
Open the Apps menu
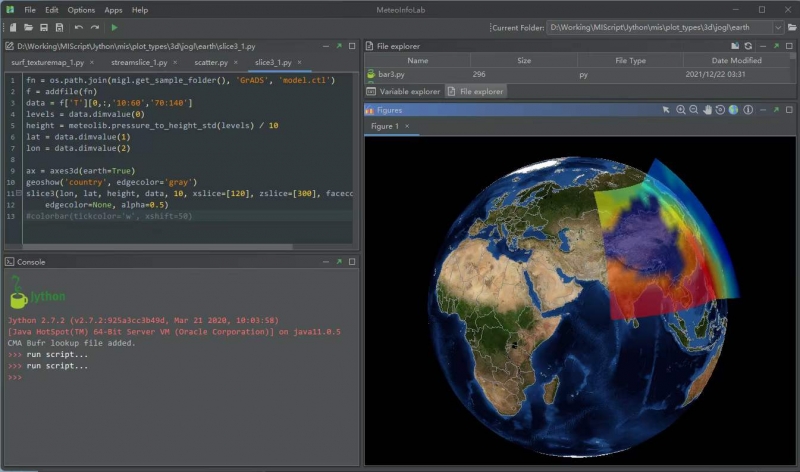[113, 9]
